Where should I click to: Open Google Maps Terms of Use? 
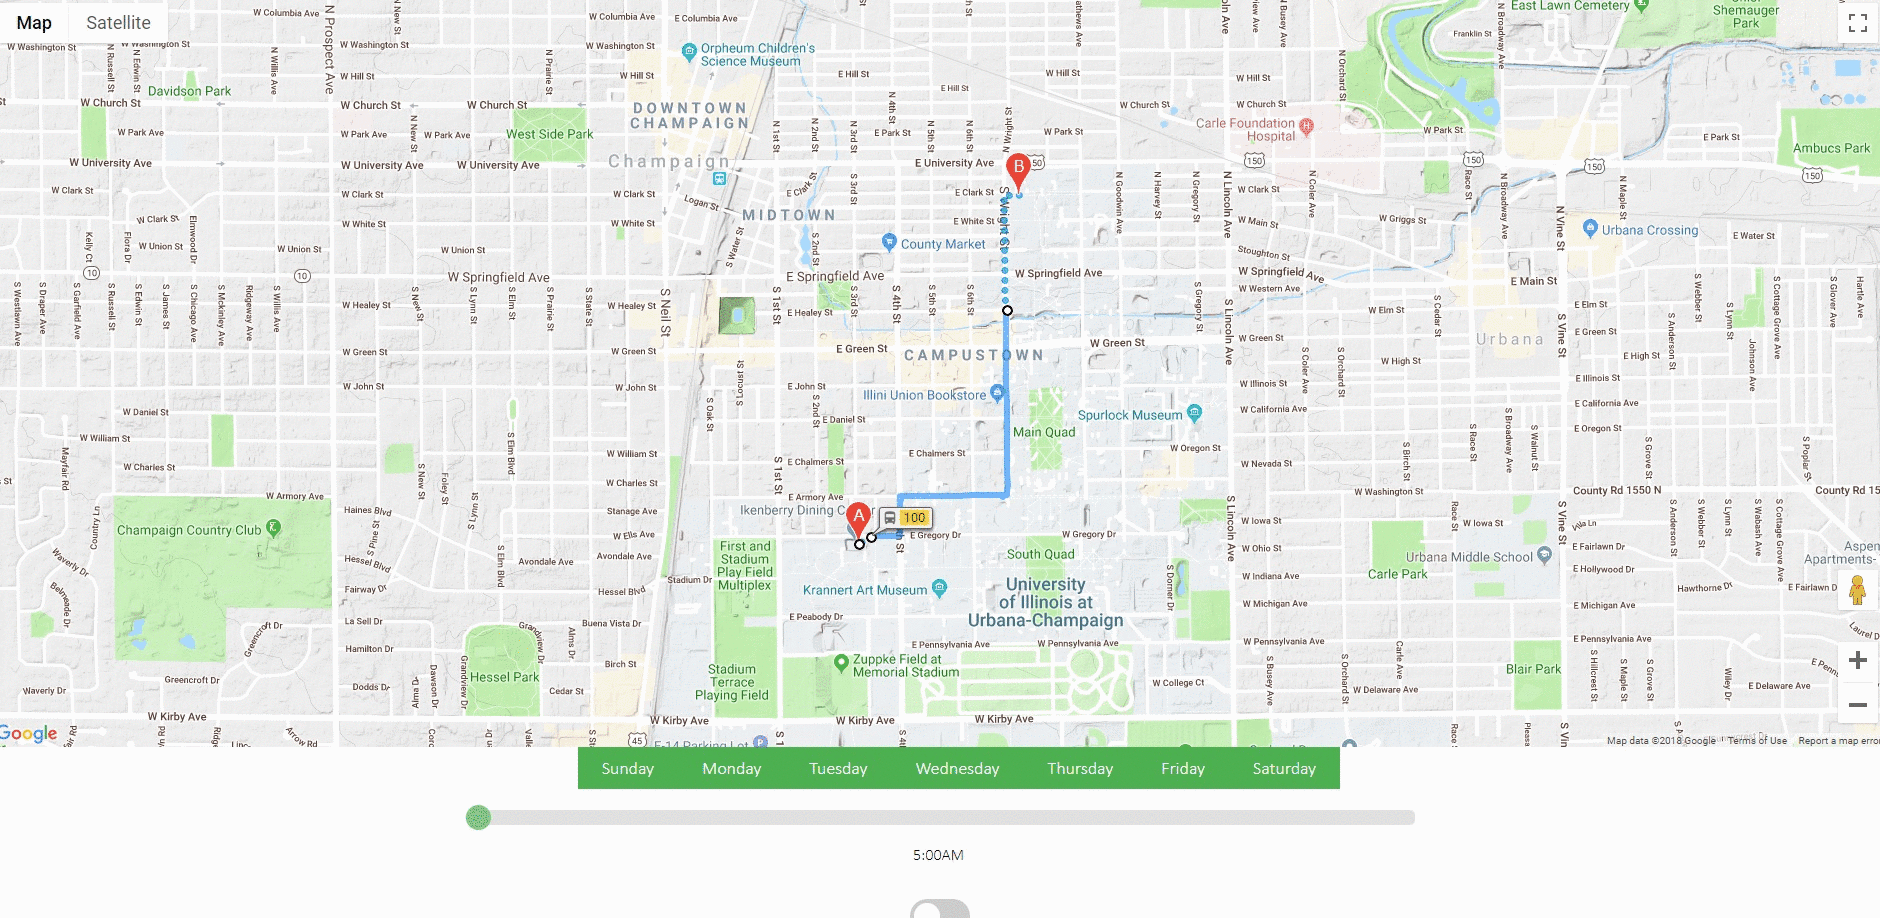pyautogui.click(x=1757, y=741)
